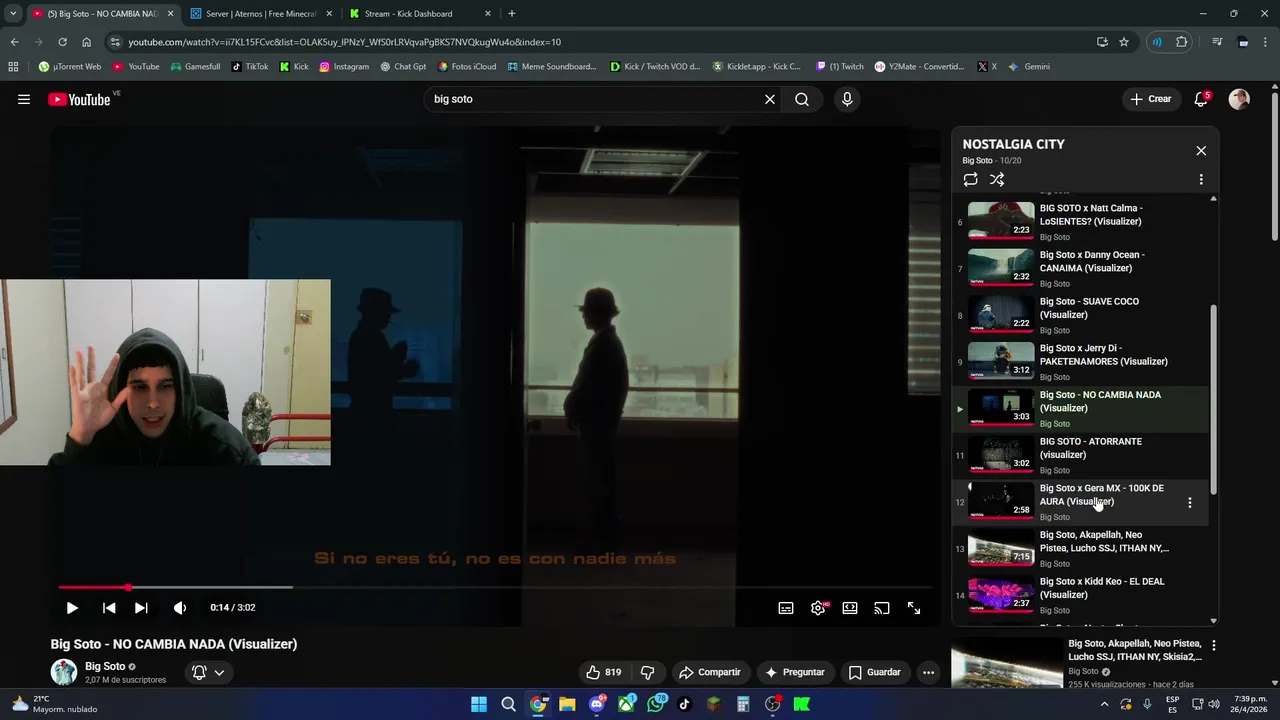Open Big Soto channel avatar
The image size is (1280, 720).
[64, 672]
